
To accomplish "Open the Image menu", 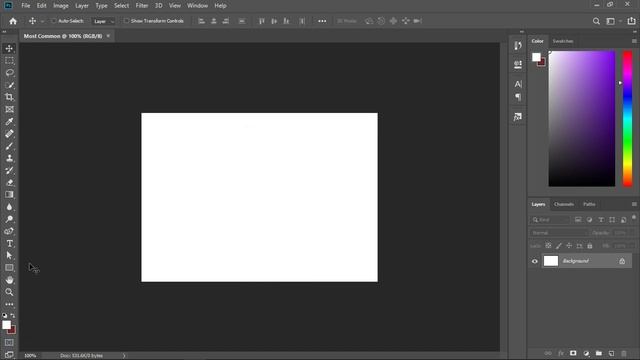I will pos(61,6).
